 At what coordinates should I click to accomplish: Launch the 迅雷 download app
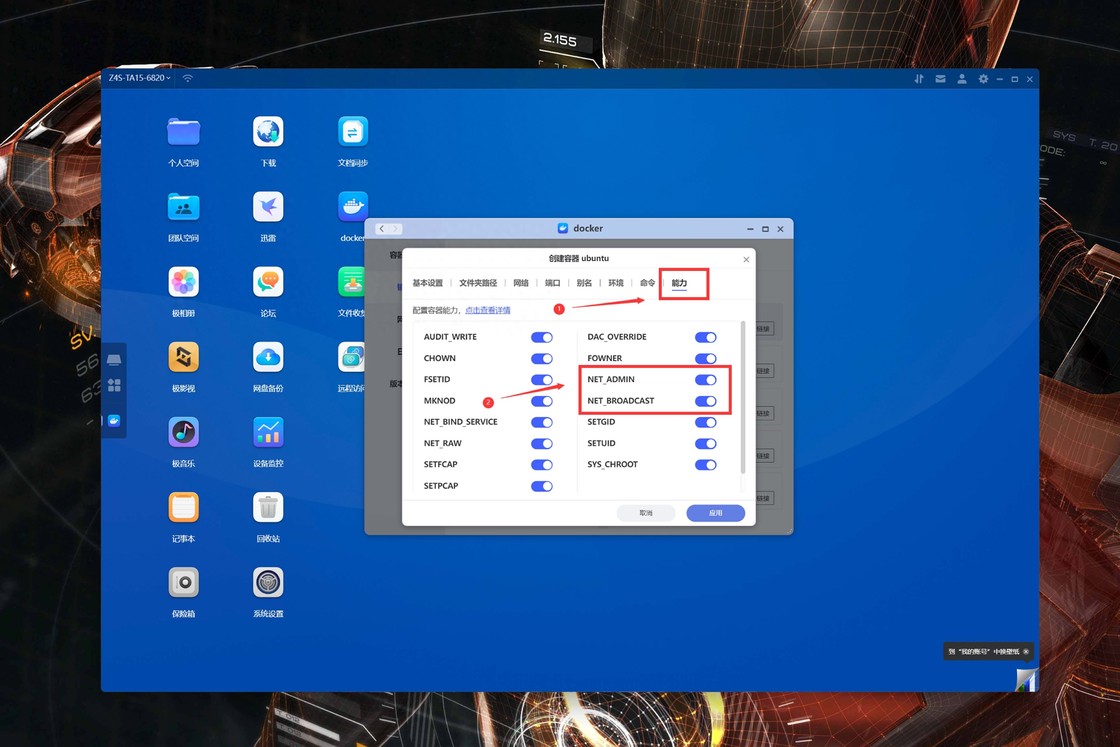point(268,207)
